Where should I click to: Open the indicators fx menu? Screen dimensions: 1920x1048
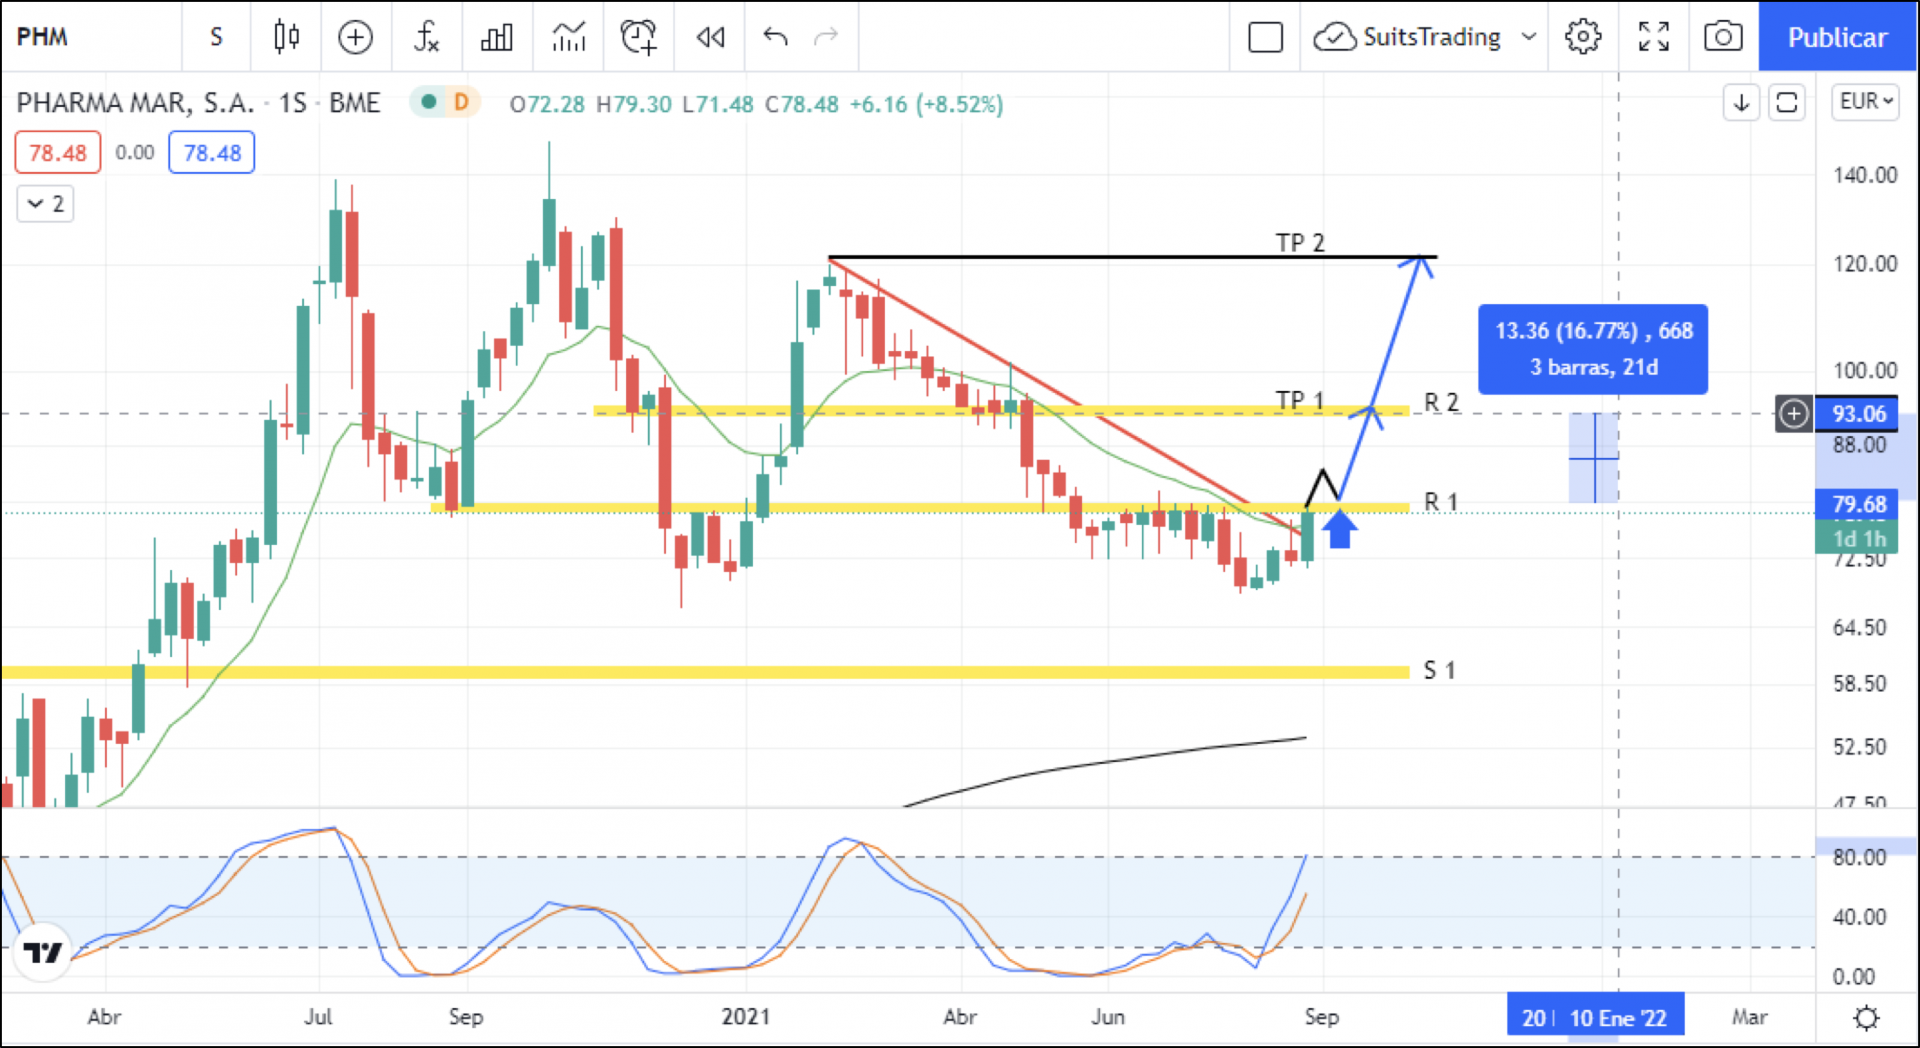pyautogui.click(x=426, y=37)
